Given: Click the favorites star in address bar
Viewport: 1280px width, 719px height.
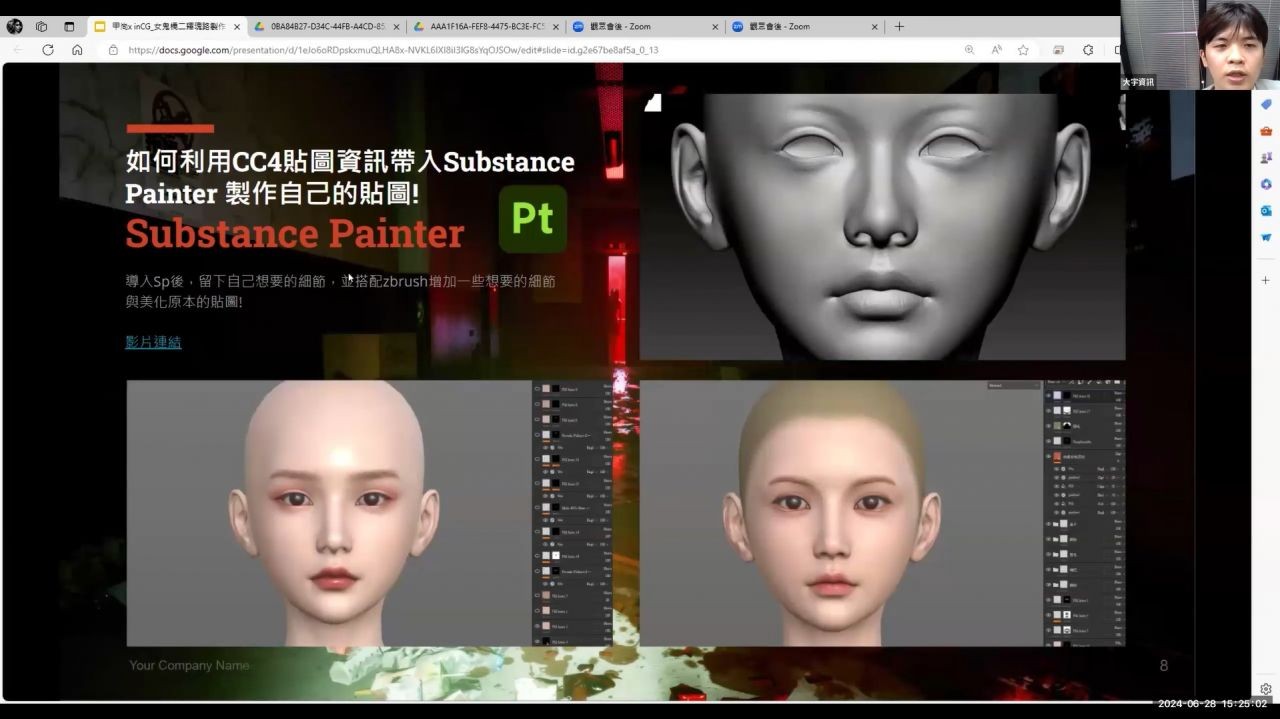Looking at the screenshot, I should point(1023,50).
